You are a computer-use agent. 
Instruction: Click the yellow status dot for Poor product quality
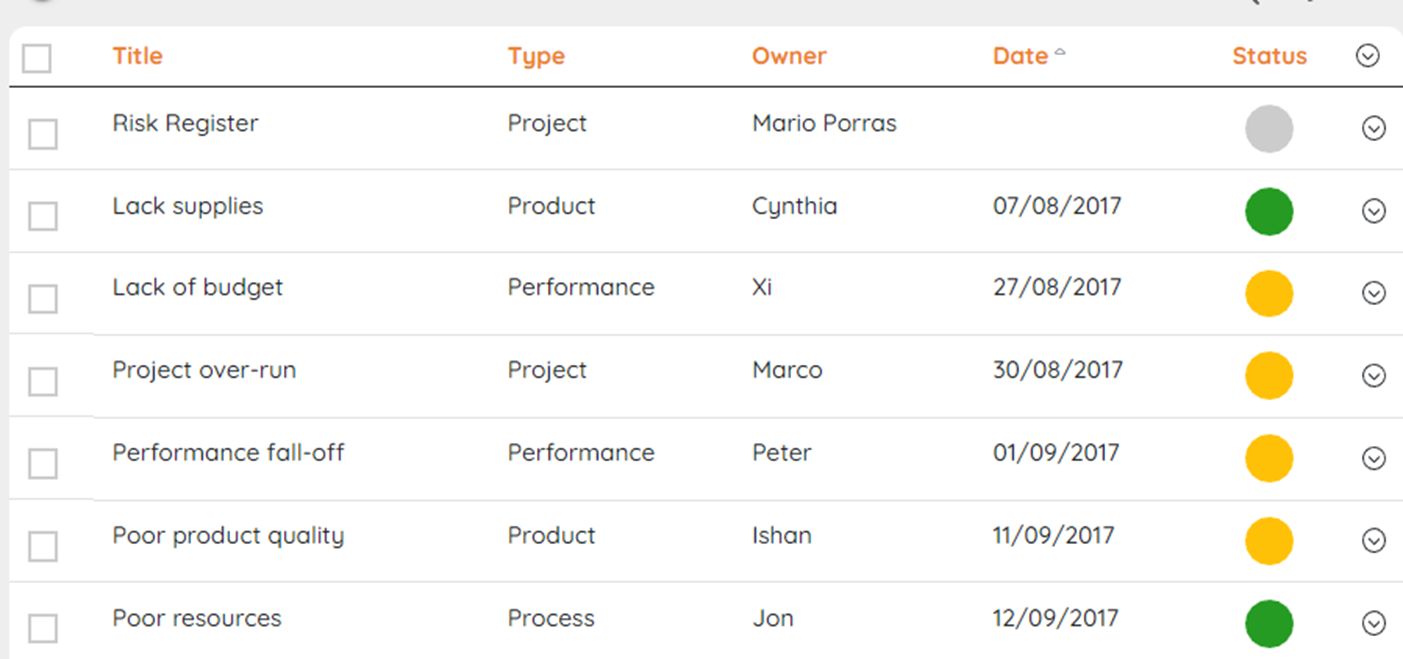click(x=1269, y=541)
